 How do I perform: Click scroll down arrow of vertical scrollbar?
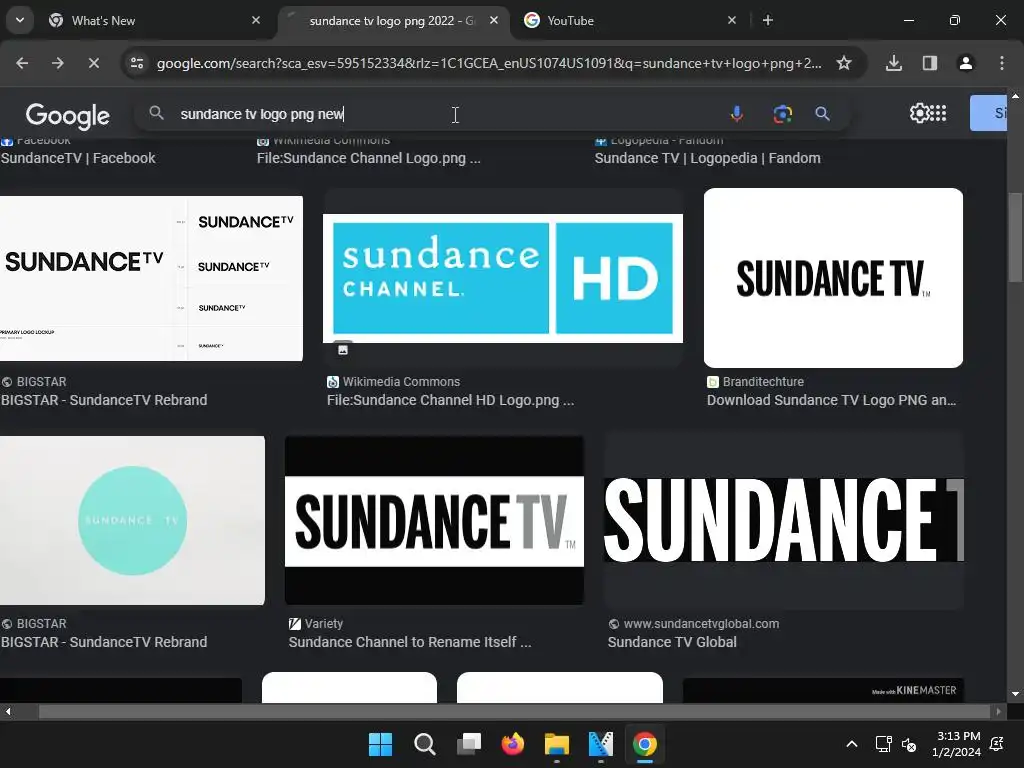[1015, 694]
